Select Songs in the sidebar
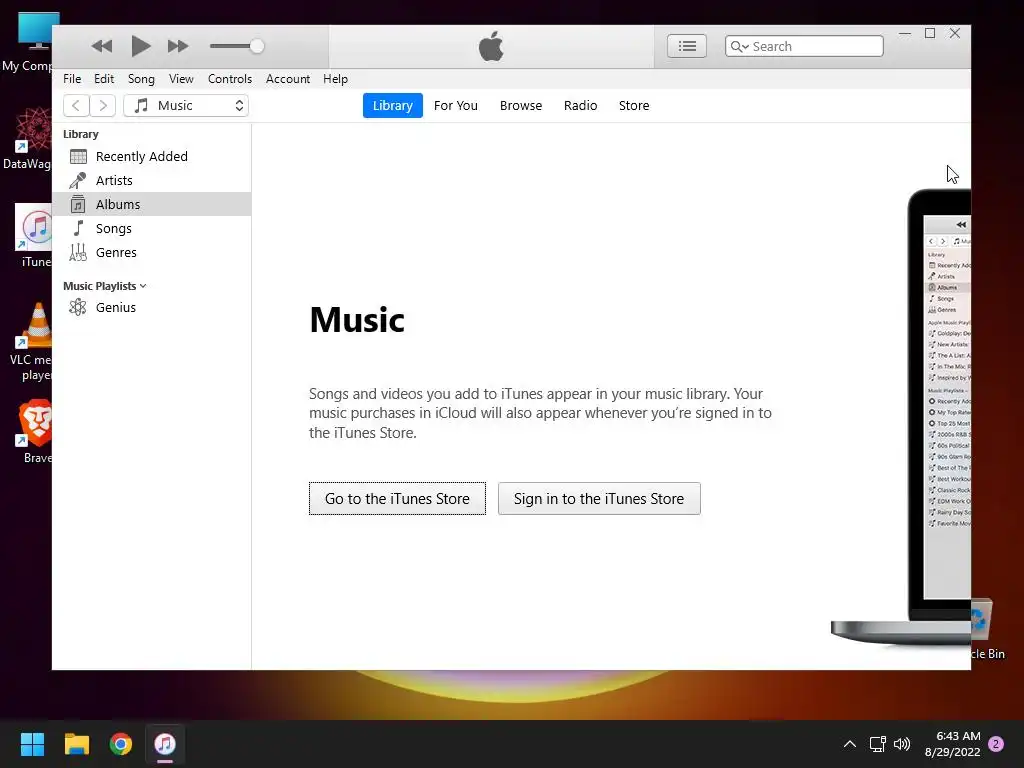The width and height of the screenshot is (1024, 768). tap(152, 229)
